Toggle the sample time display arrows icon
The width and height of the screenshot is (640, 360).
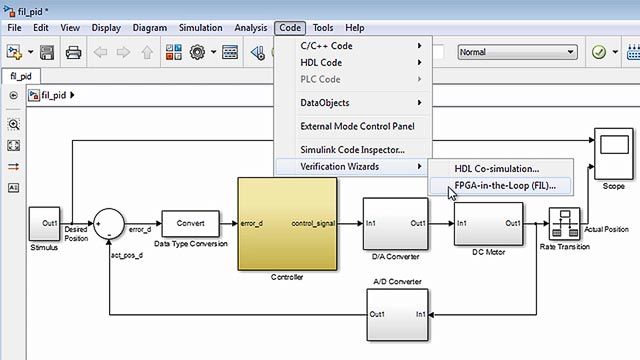coord(13,167)
